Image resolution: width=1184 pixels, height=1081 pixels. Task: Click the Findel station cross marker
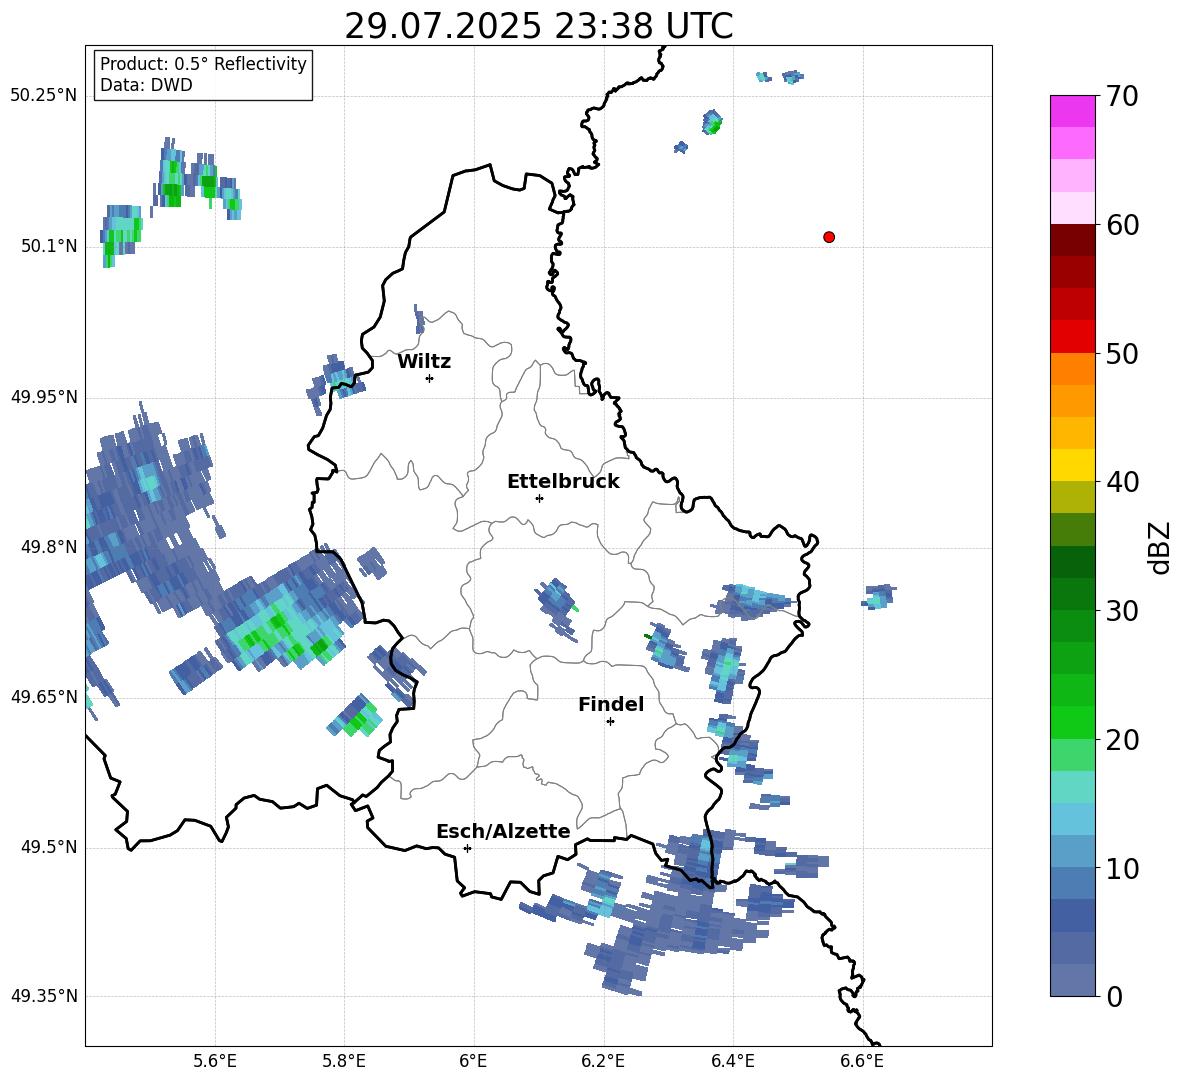click(610, 722)
